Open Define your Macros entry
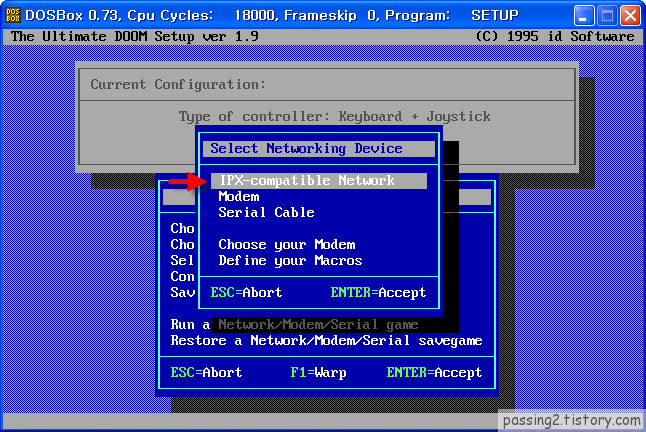 (x=290, y=261)
